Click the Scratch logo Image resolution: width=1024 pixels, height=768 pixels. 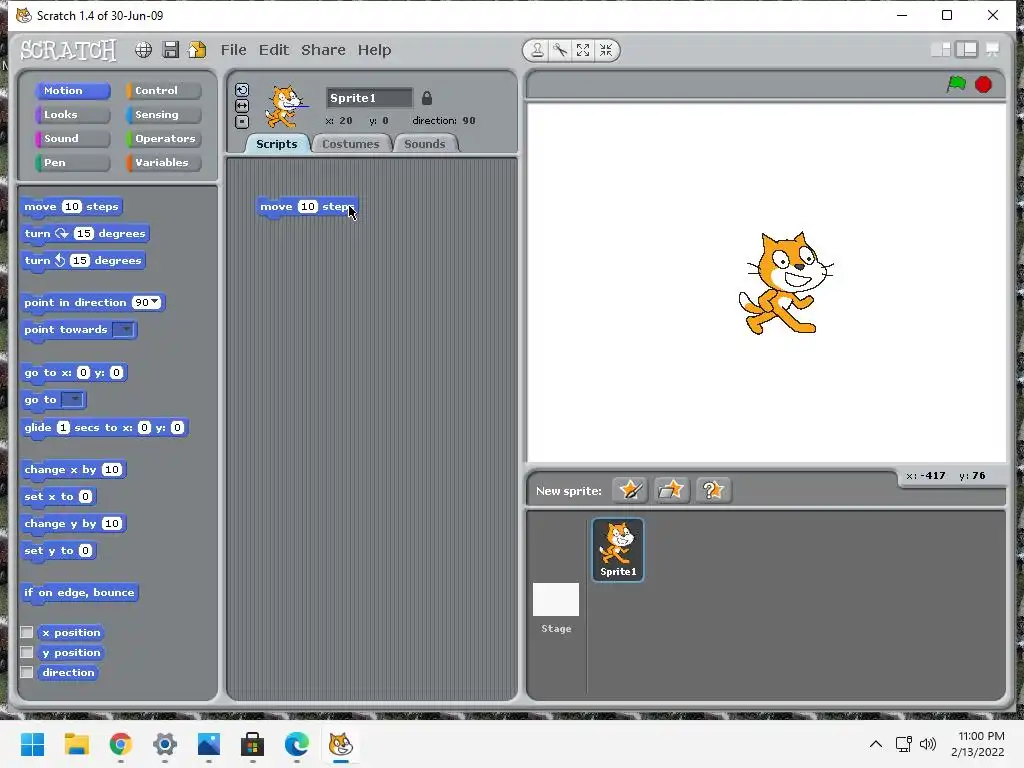[x=68, y=50]
